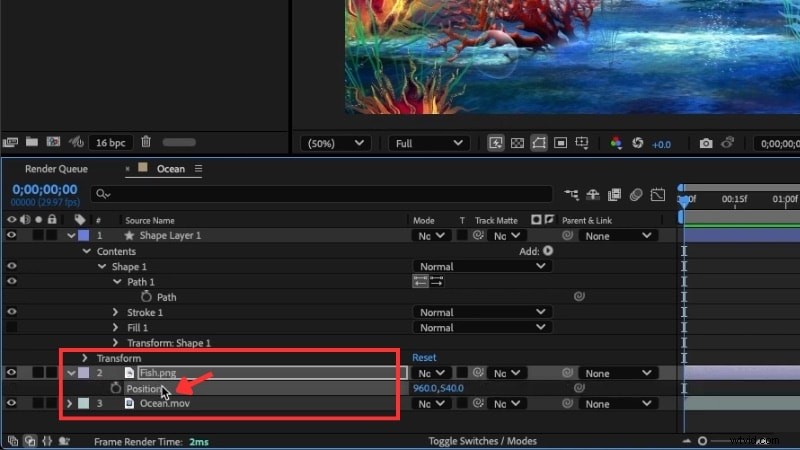Open the Fill 1 Normal blend dropdown
This screenshot has height=450, width=800.
point(482,328)
